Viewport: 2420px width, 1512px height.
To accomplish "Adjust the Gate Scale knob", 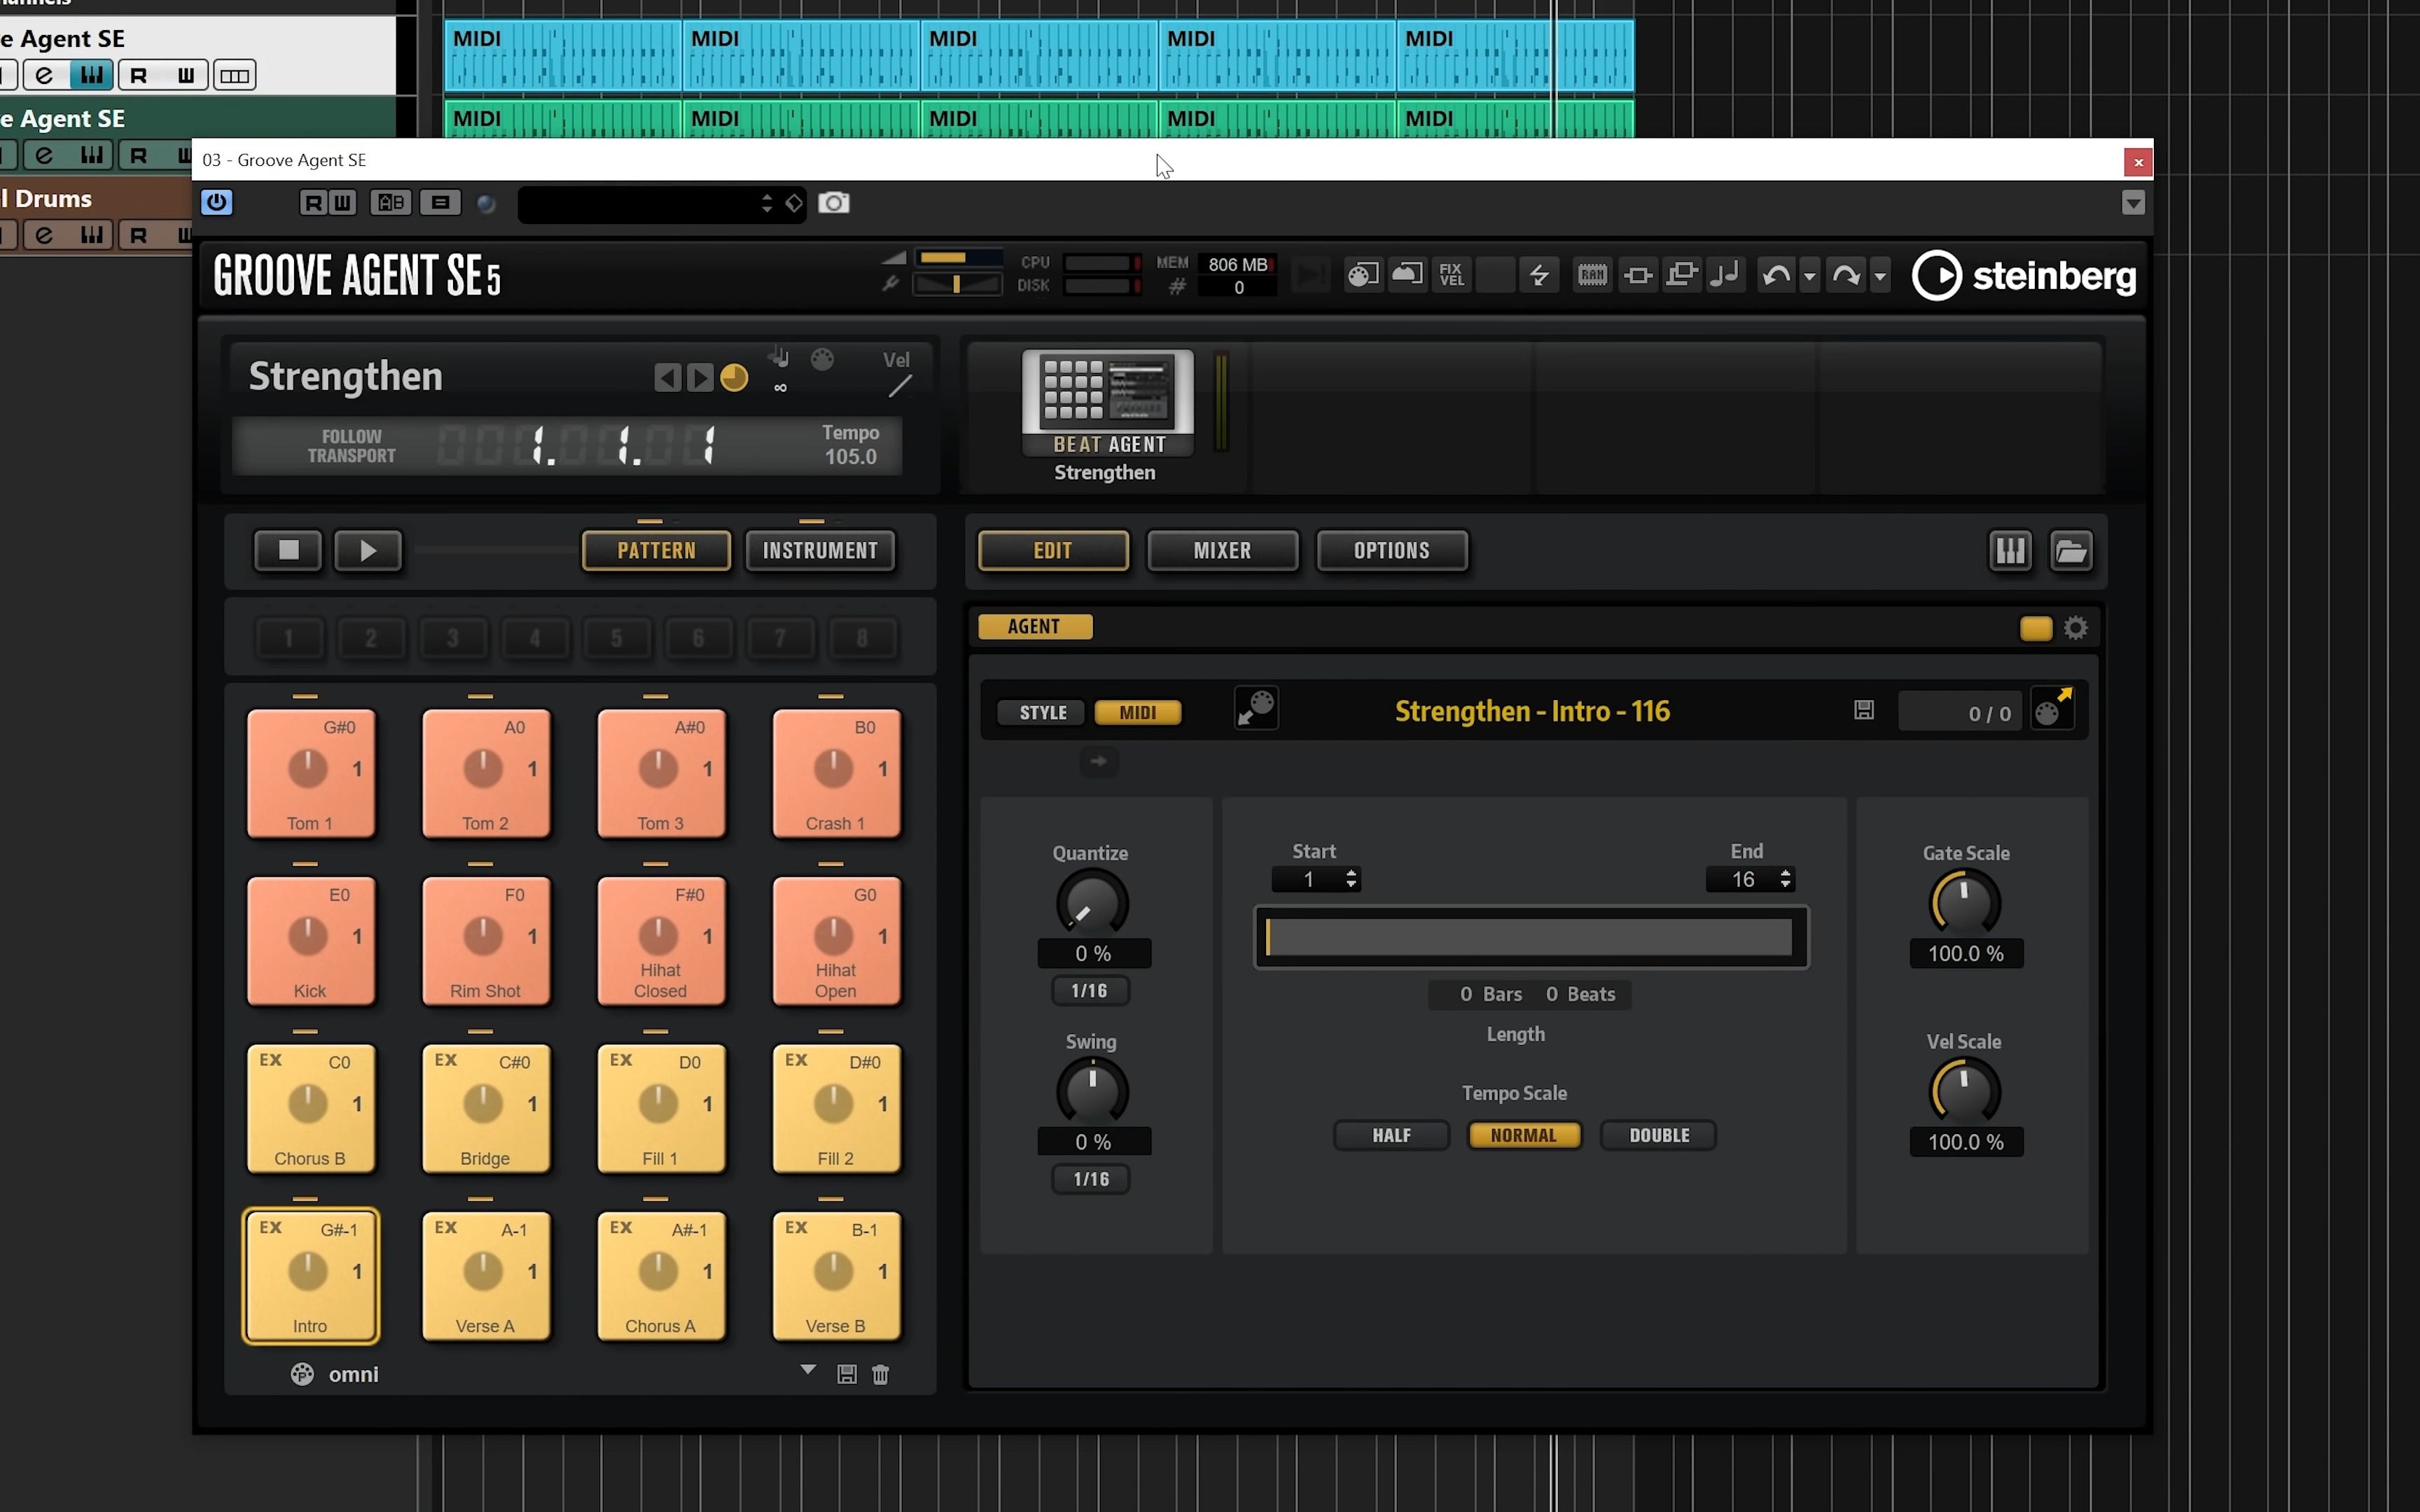I will click(1964, 903).
